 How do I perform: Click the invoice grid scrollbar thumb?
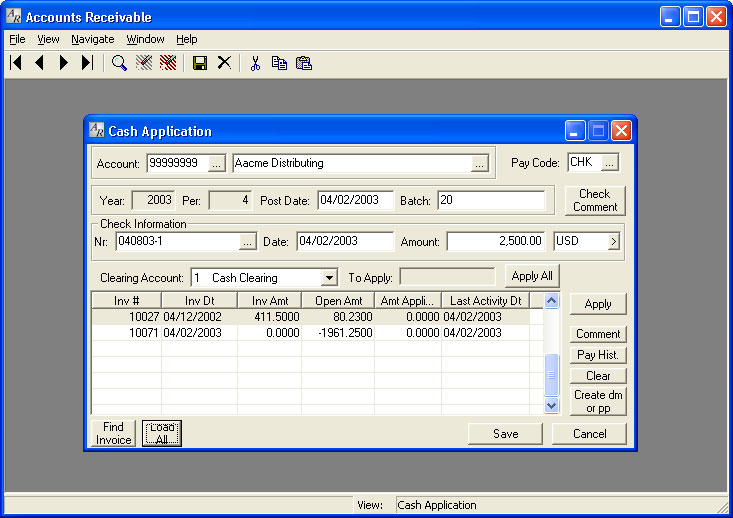552,374
